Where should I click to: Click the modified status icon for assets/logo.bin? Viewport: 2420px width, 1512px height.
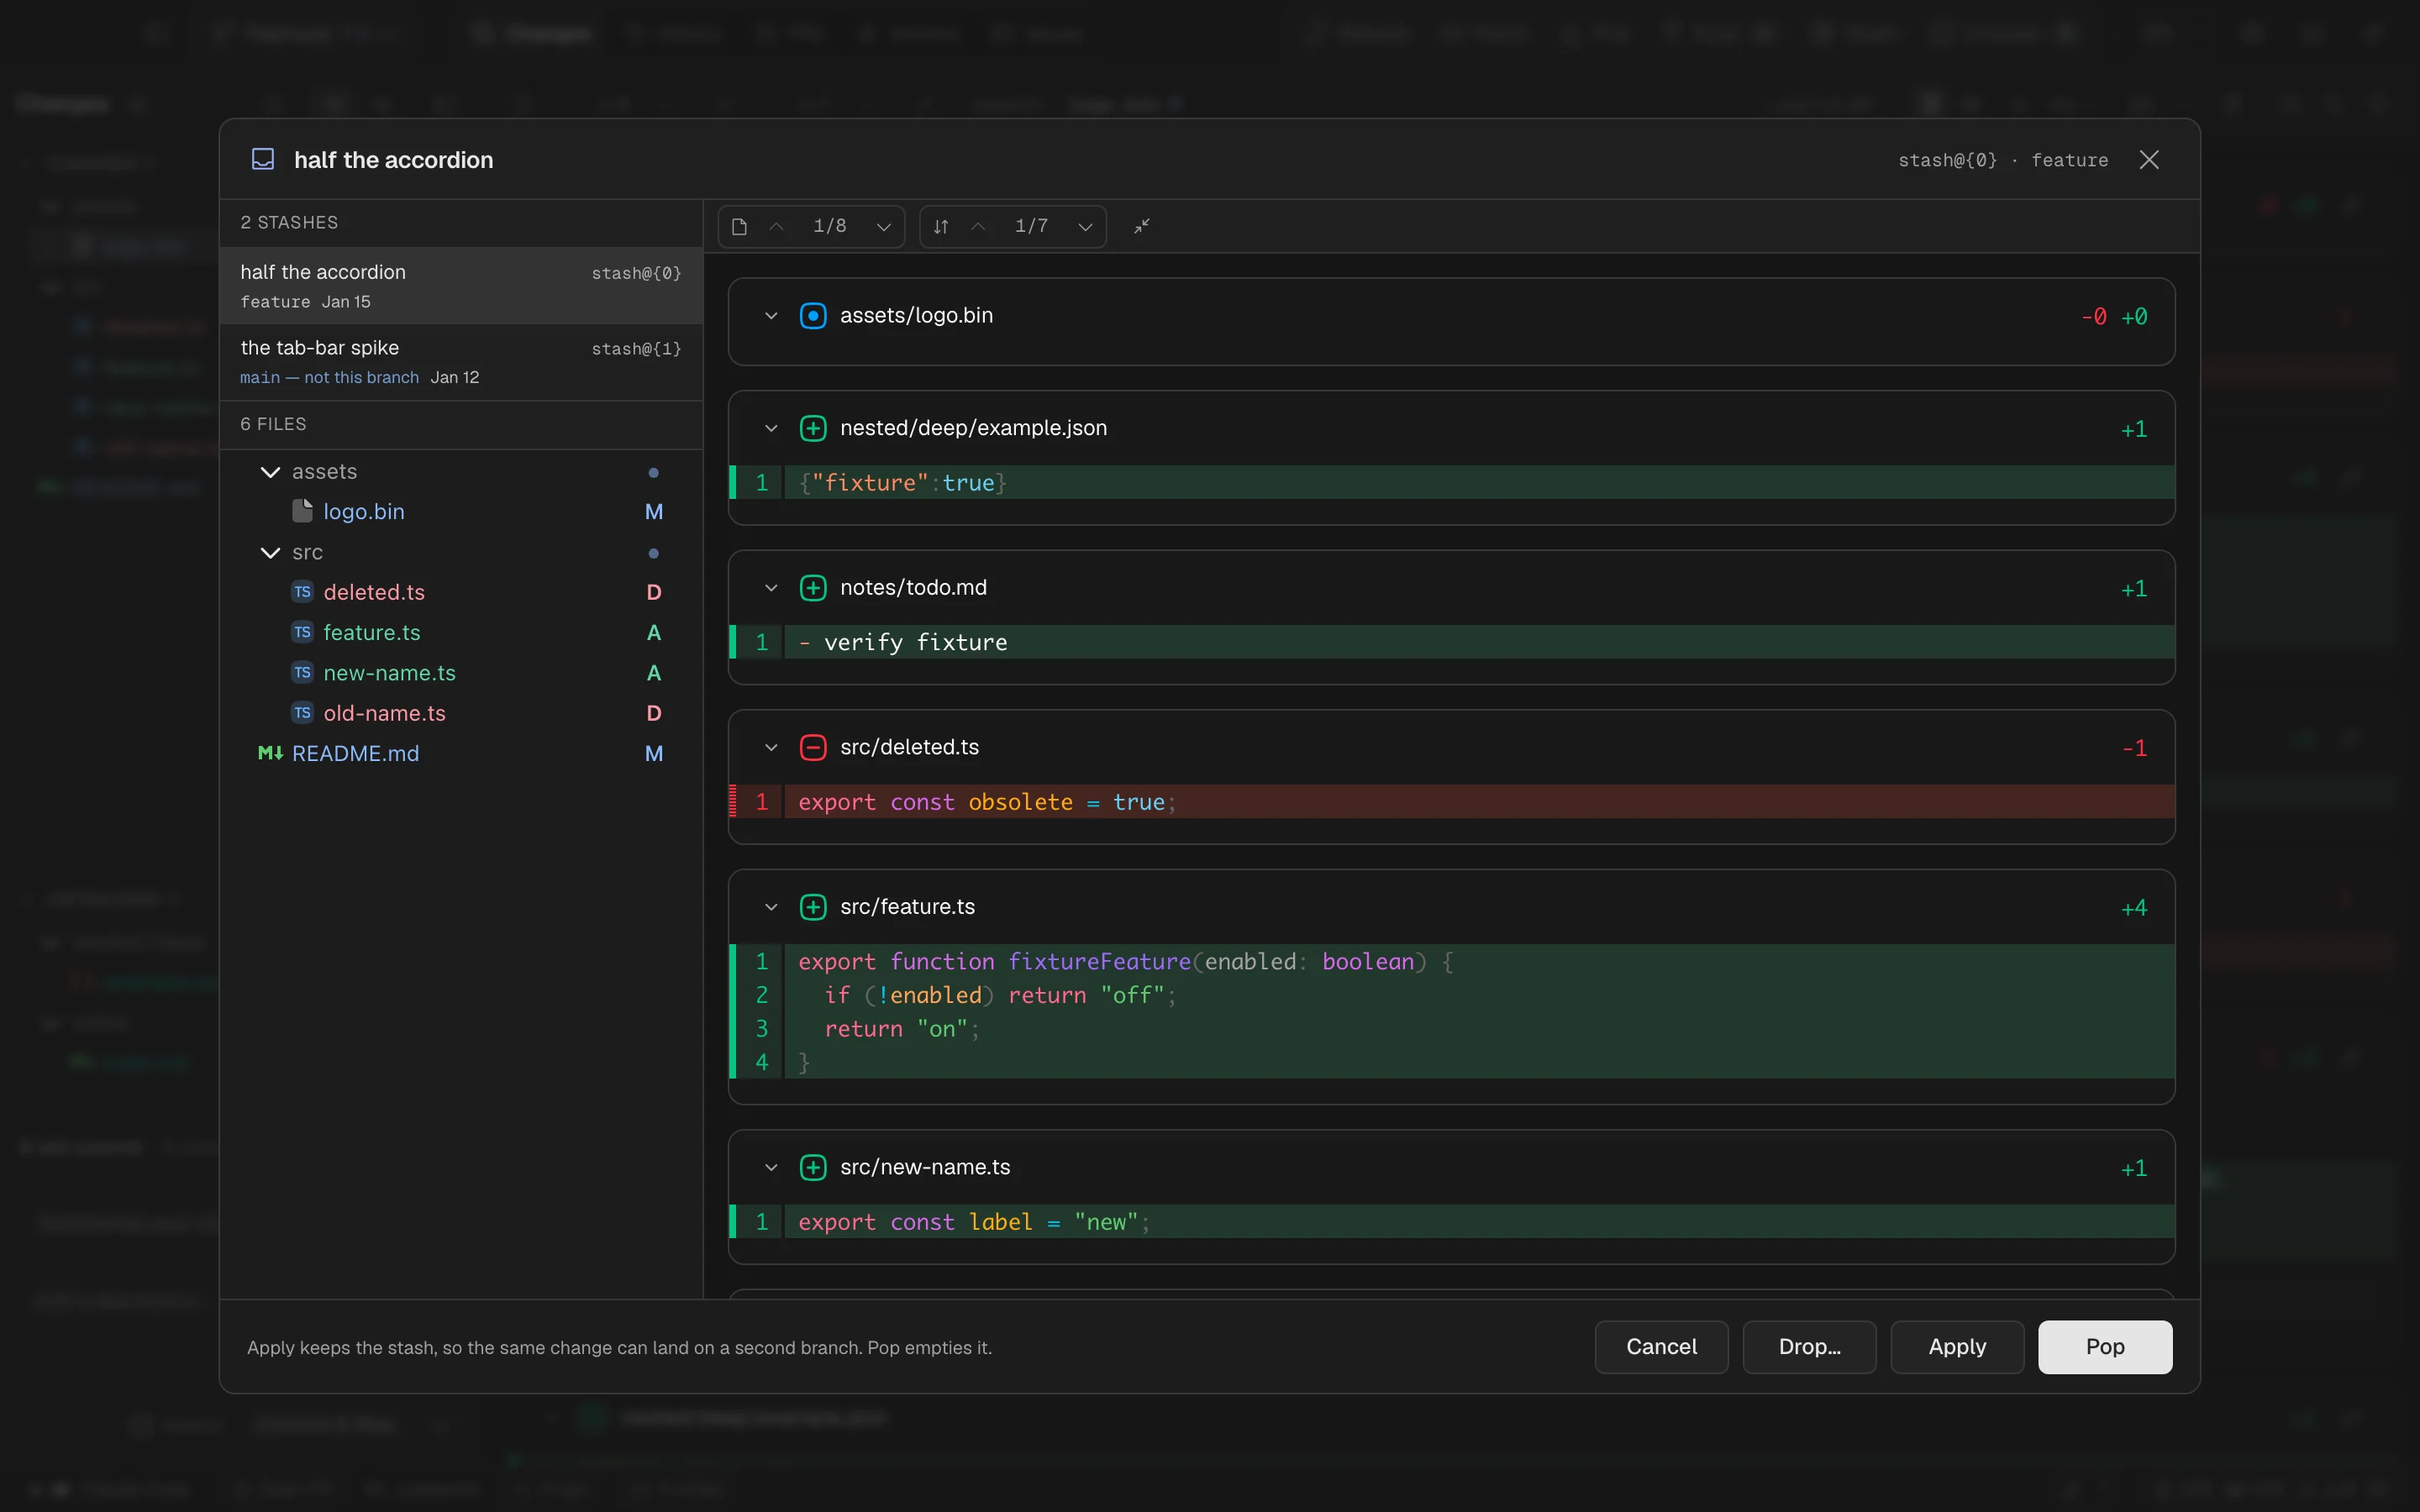[x=813, y=316]
